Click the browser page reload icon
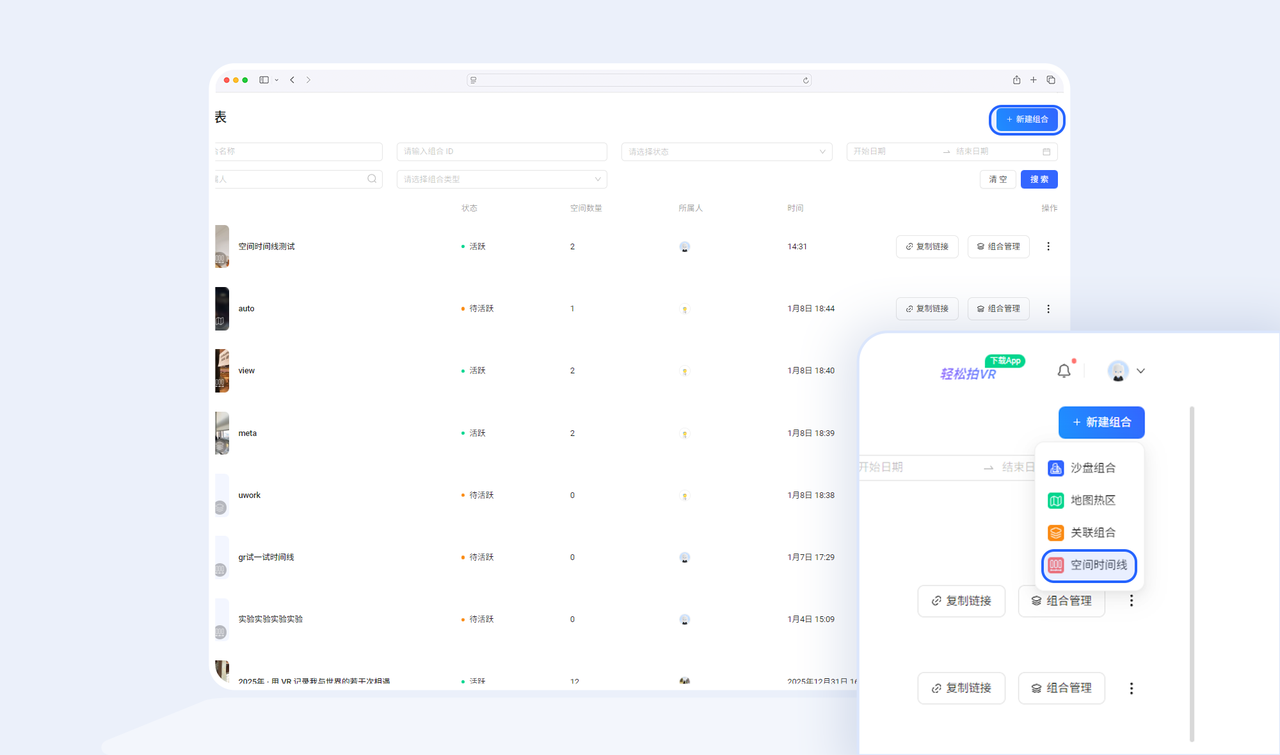 point(805,80)
